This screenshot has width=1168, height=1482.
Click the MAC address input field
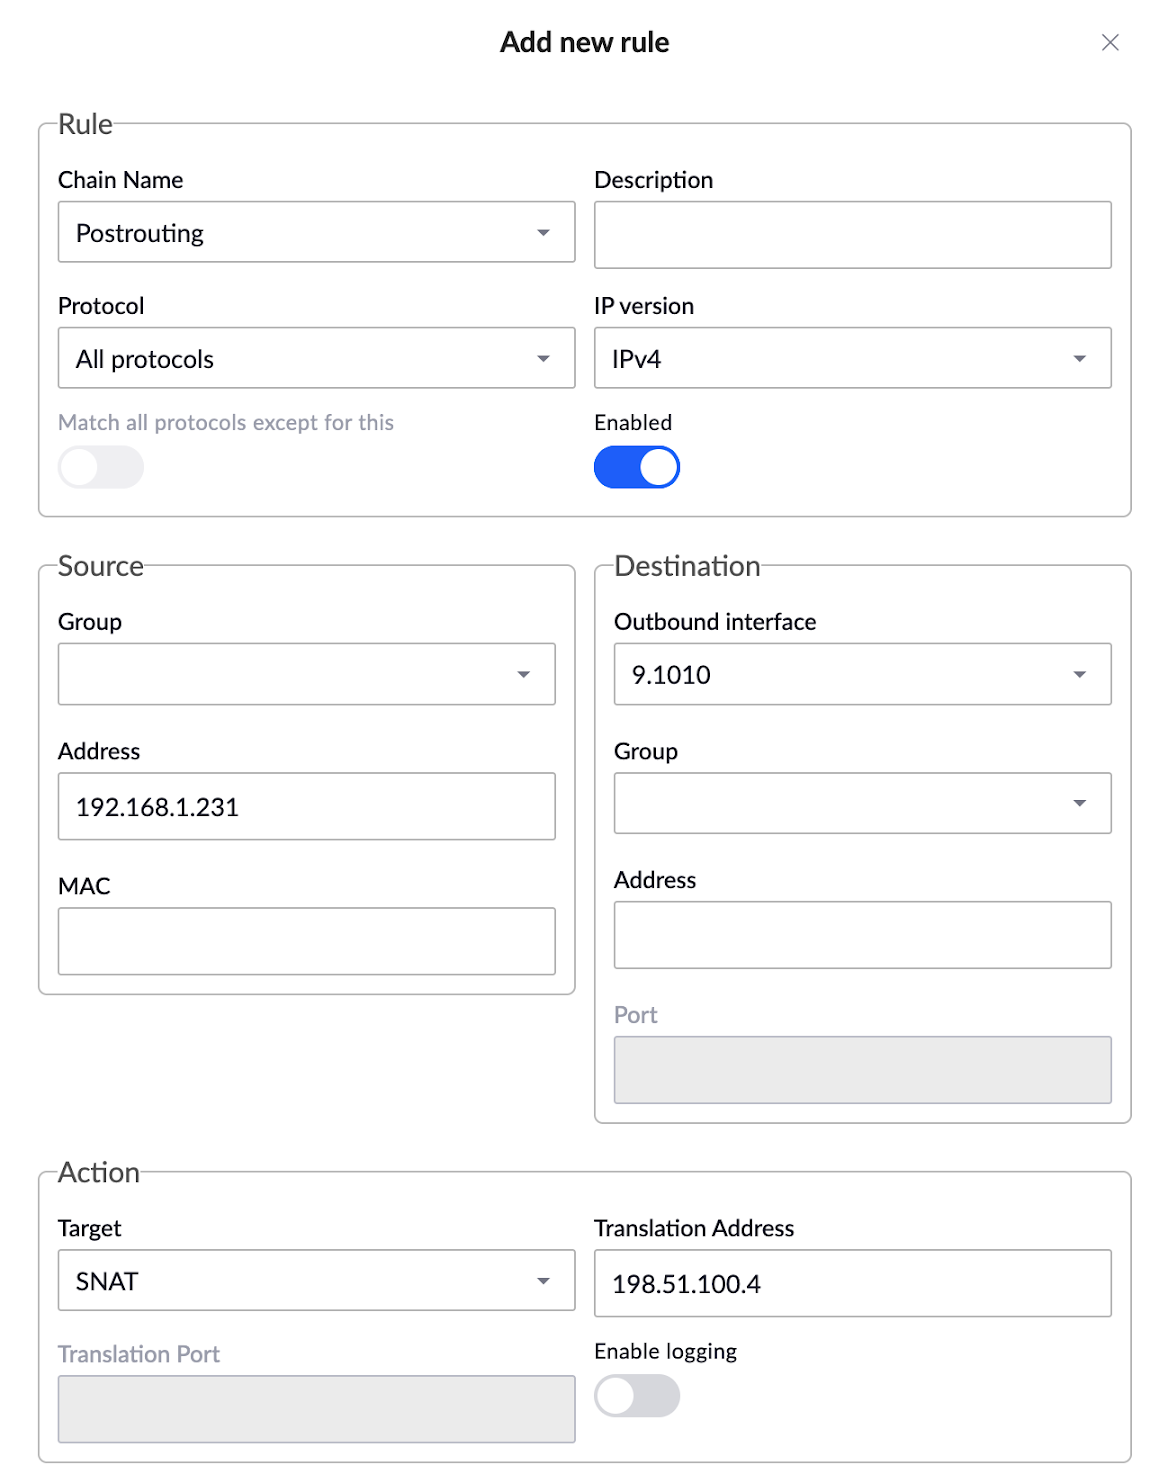click(306, 940)
